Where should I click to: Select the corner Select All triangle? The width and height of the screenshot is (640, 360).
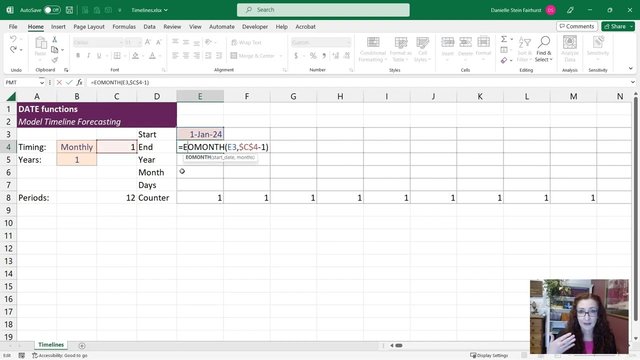pos(11,96)
